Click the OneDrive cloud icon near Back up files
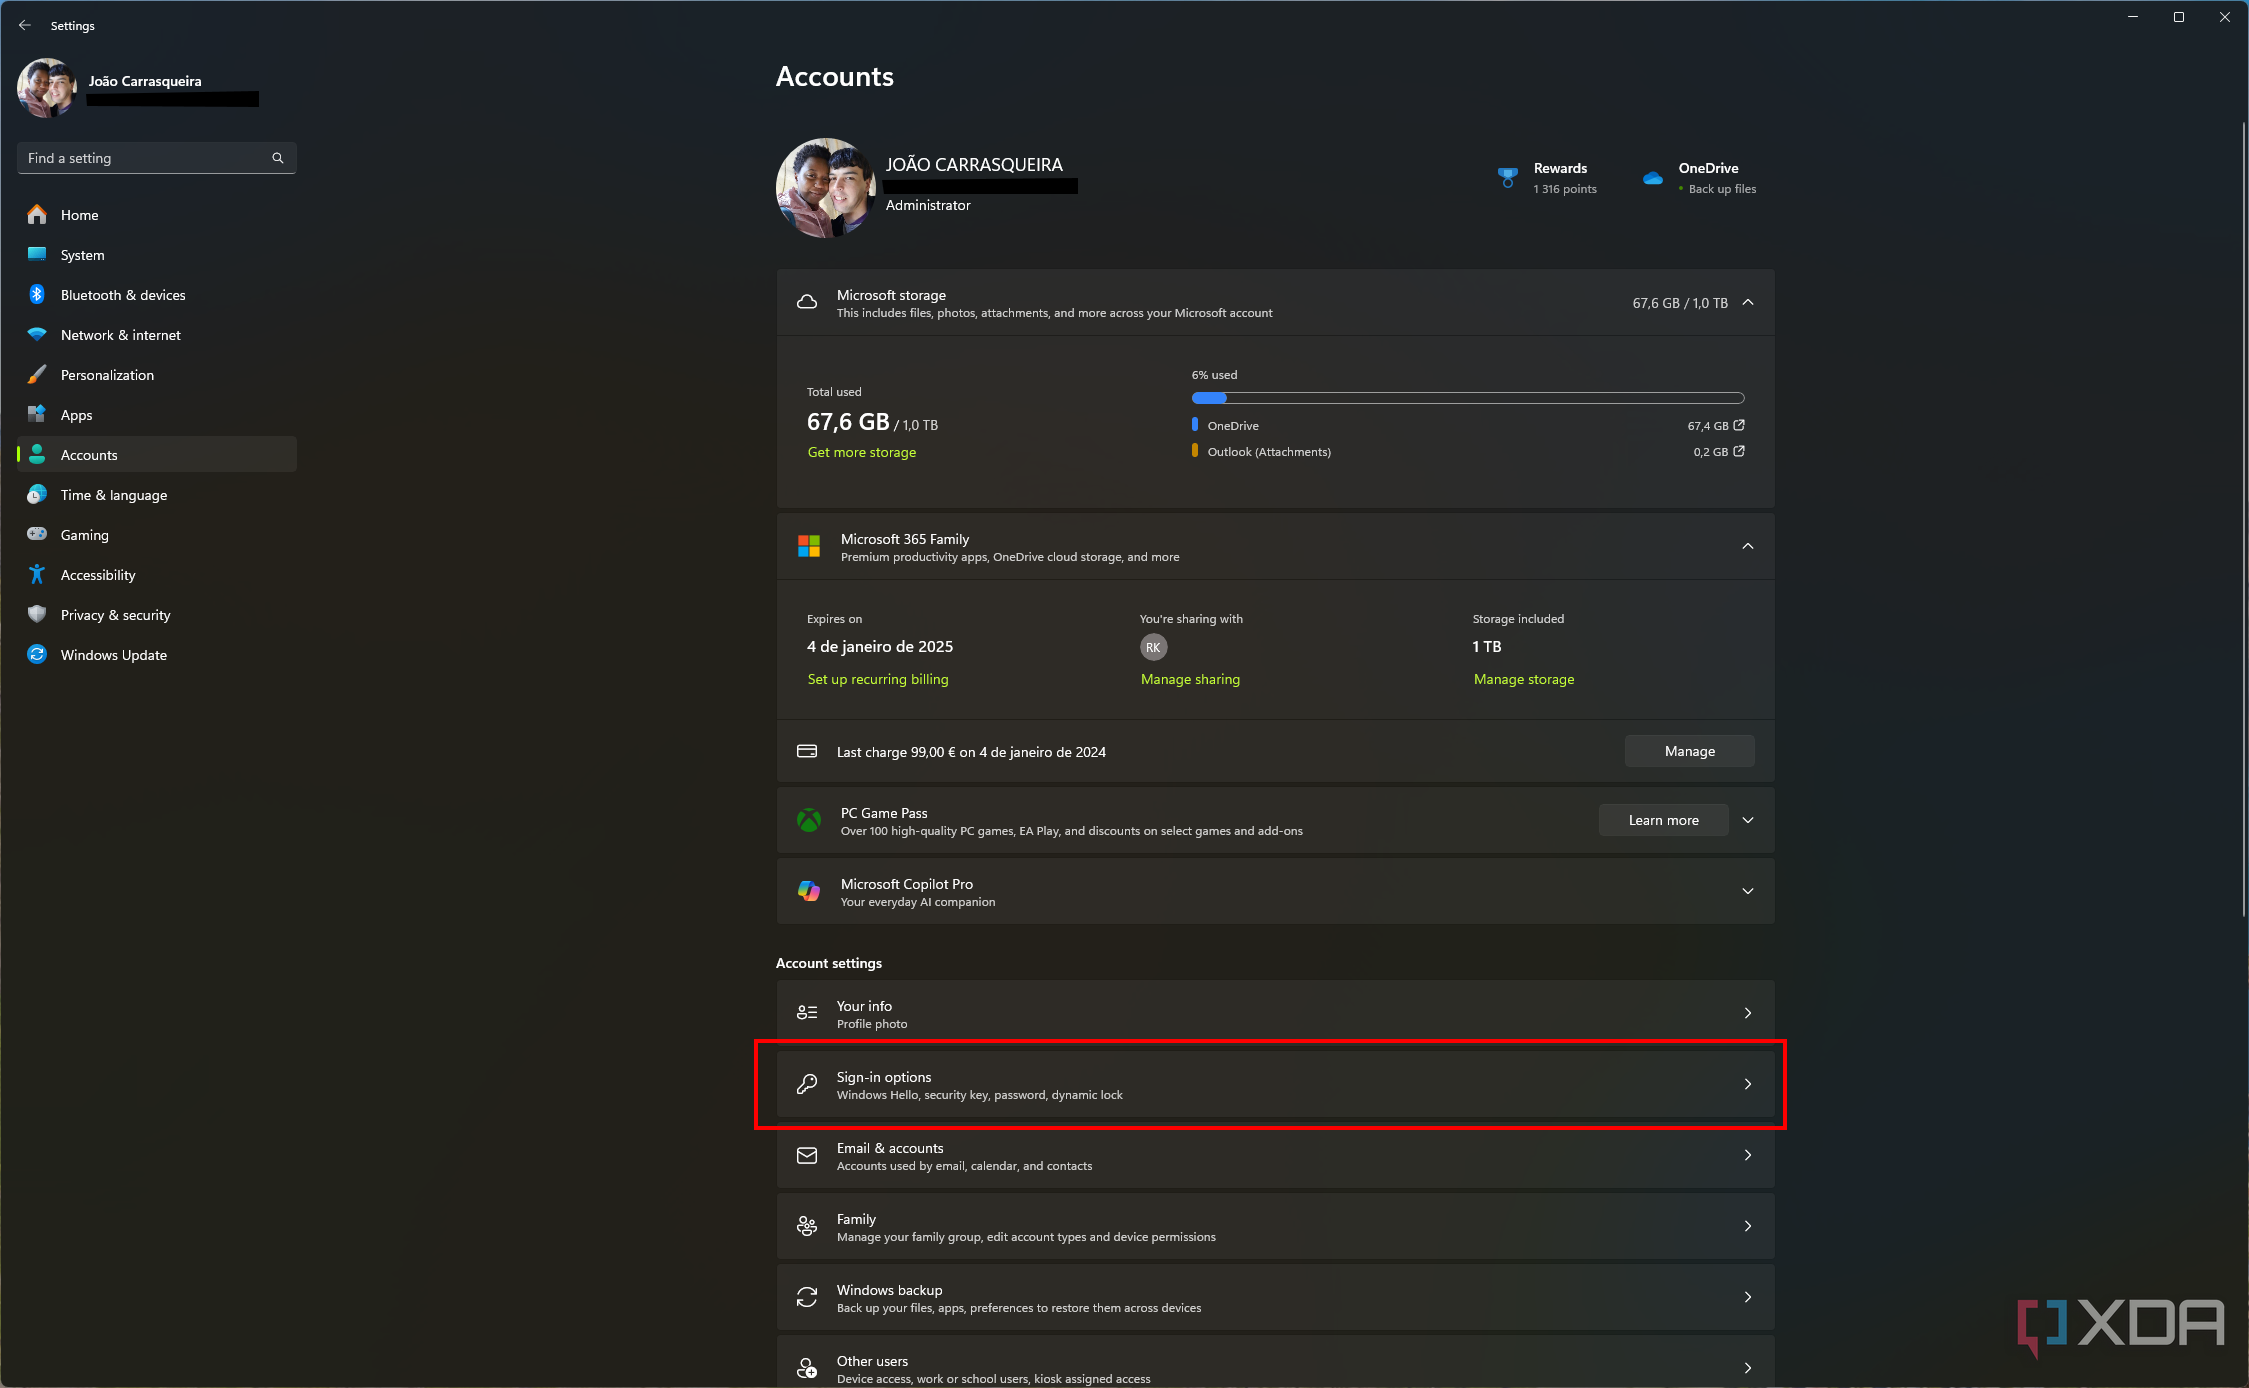This screenshot has height=1388, width=2249. 1653,178
